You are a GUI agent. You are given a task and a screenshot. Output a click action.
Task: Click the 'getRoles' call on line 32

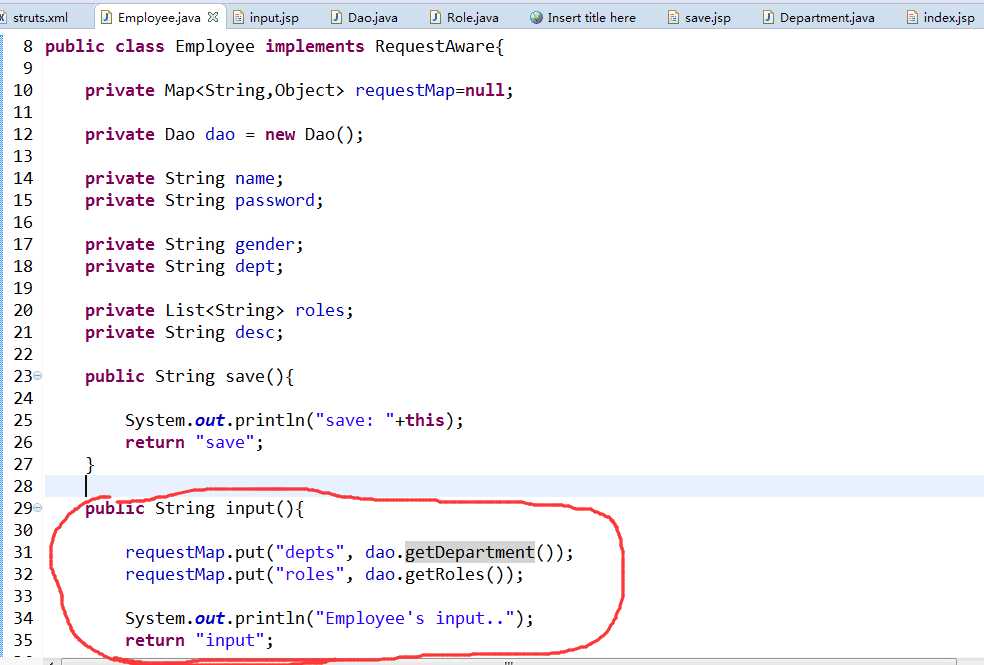[445, 574]
